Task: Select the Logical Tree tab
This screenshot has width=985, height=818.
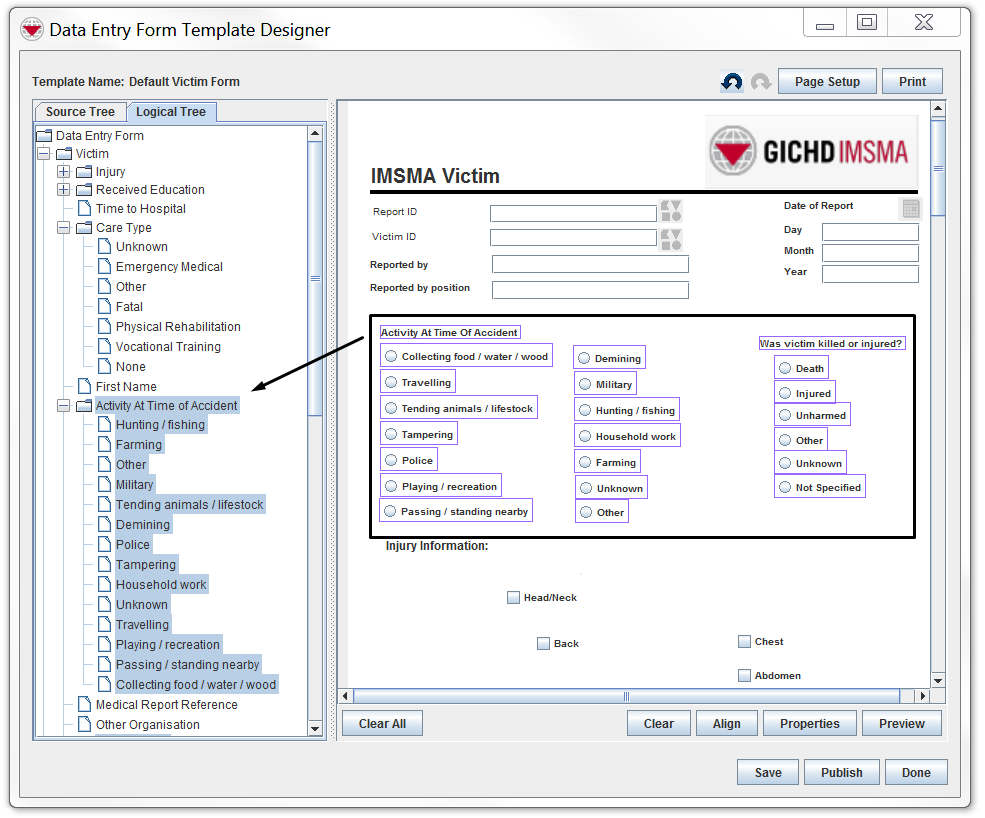Action: point(171,112)
